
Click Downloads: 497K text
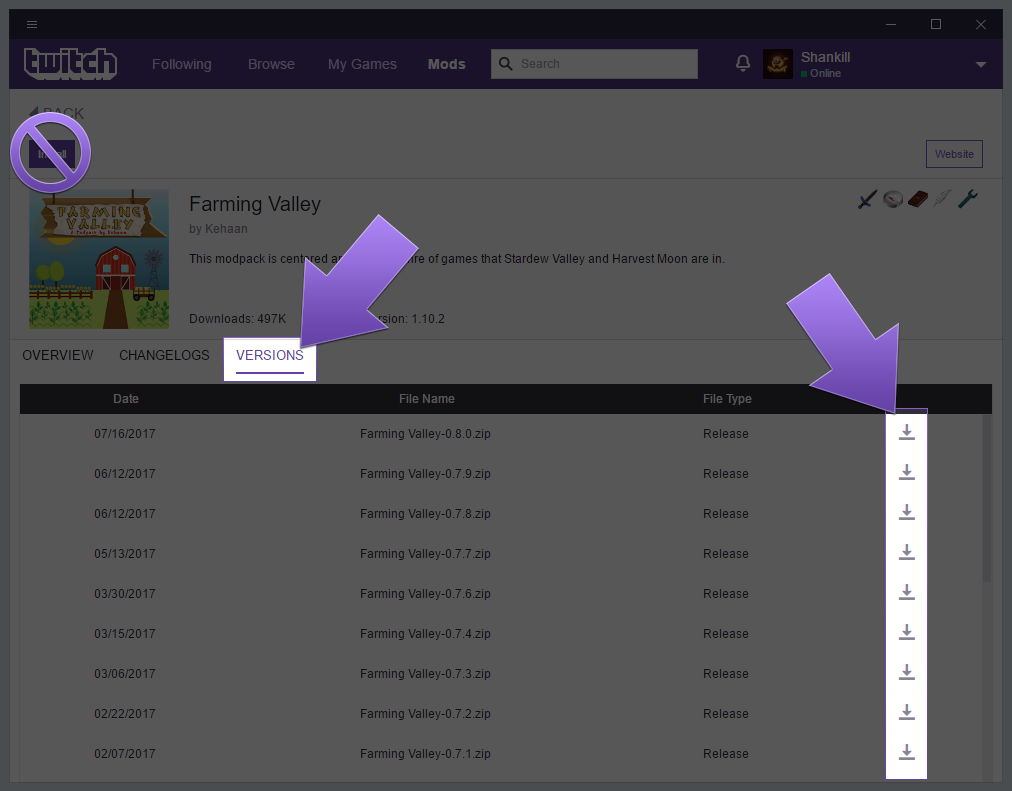238,319
